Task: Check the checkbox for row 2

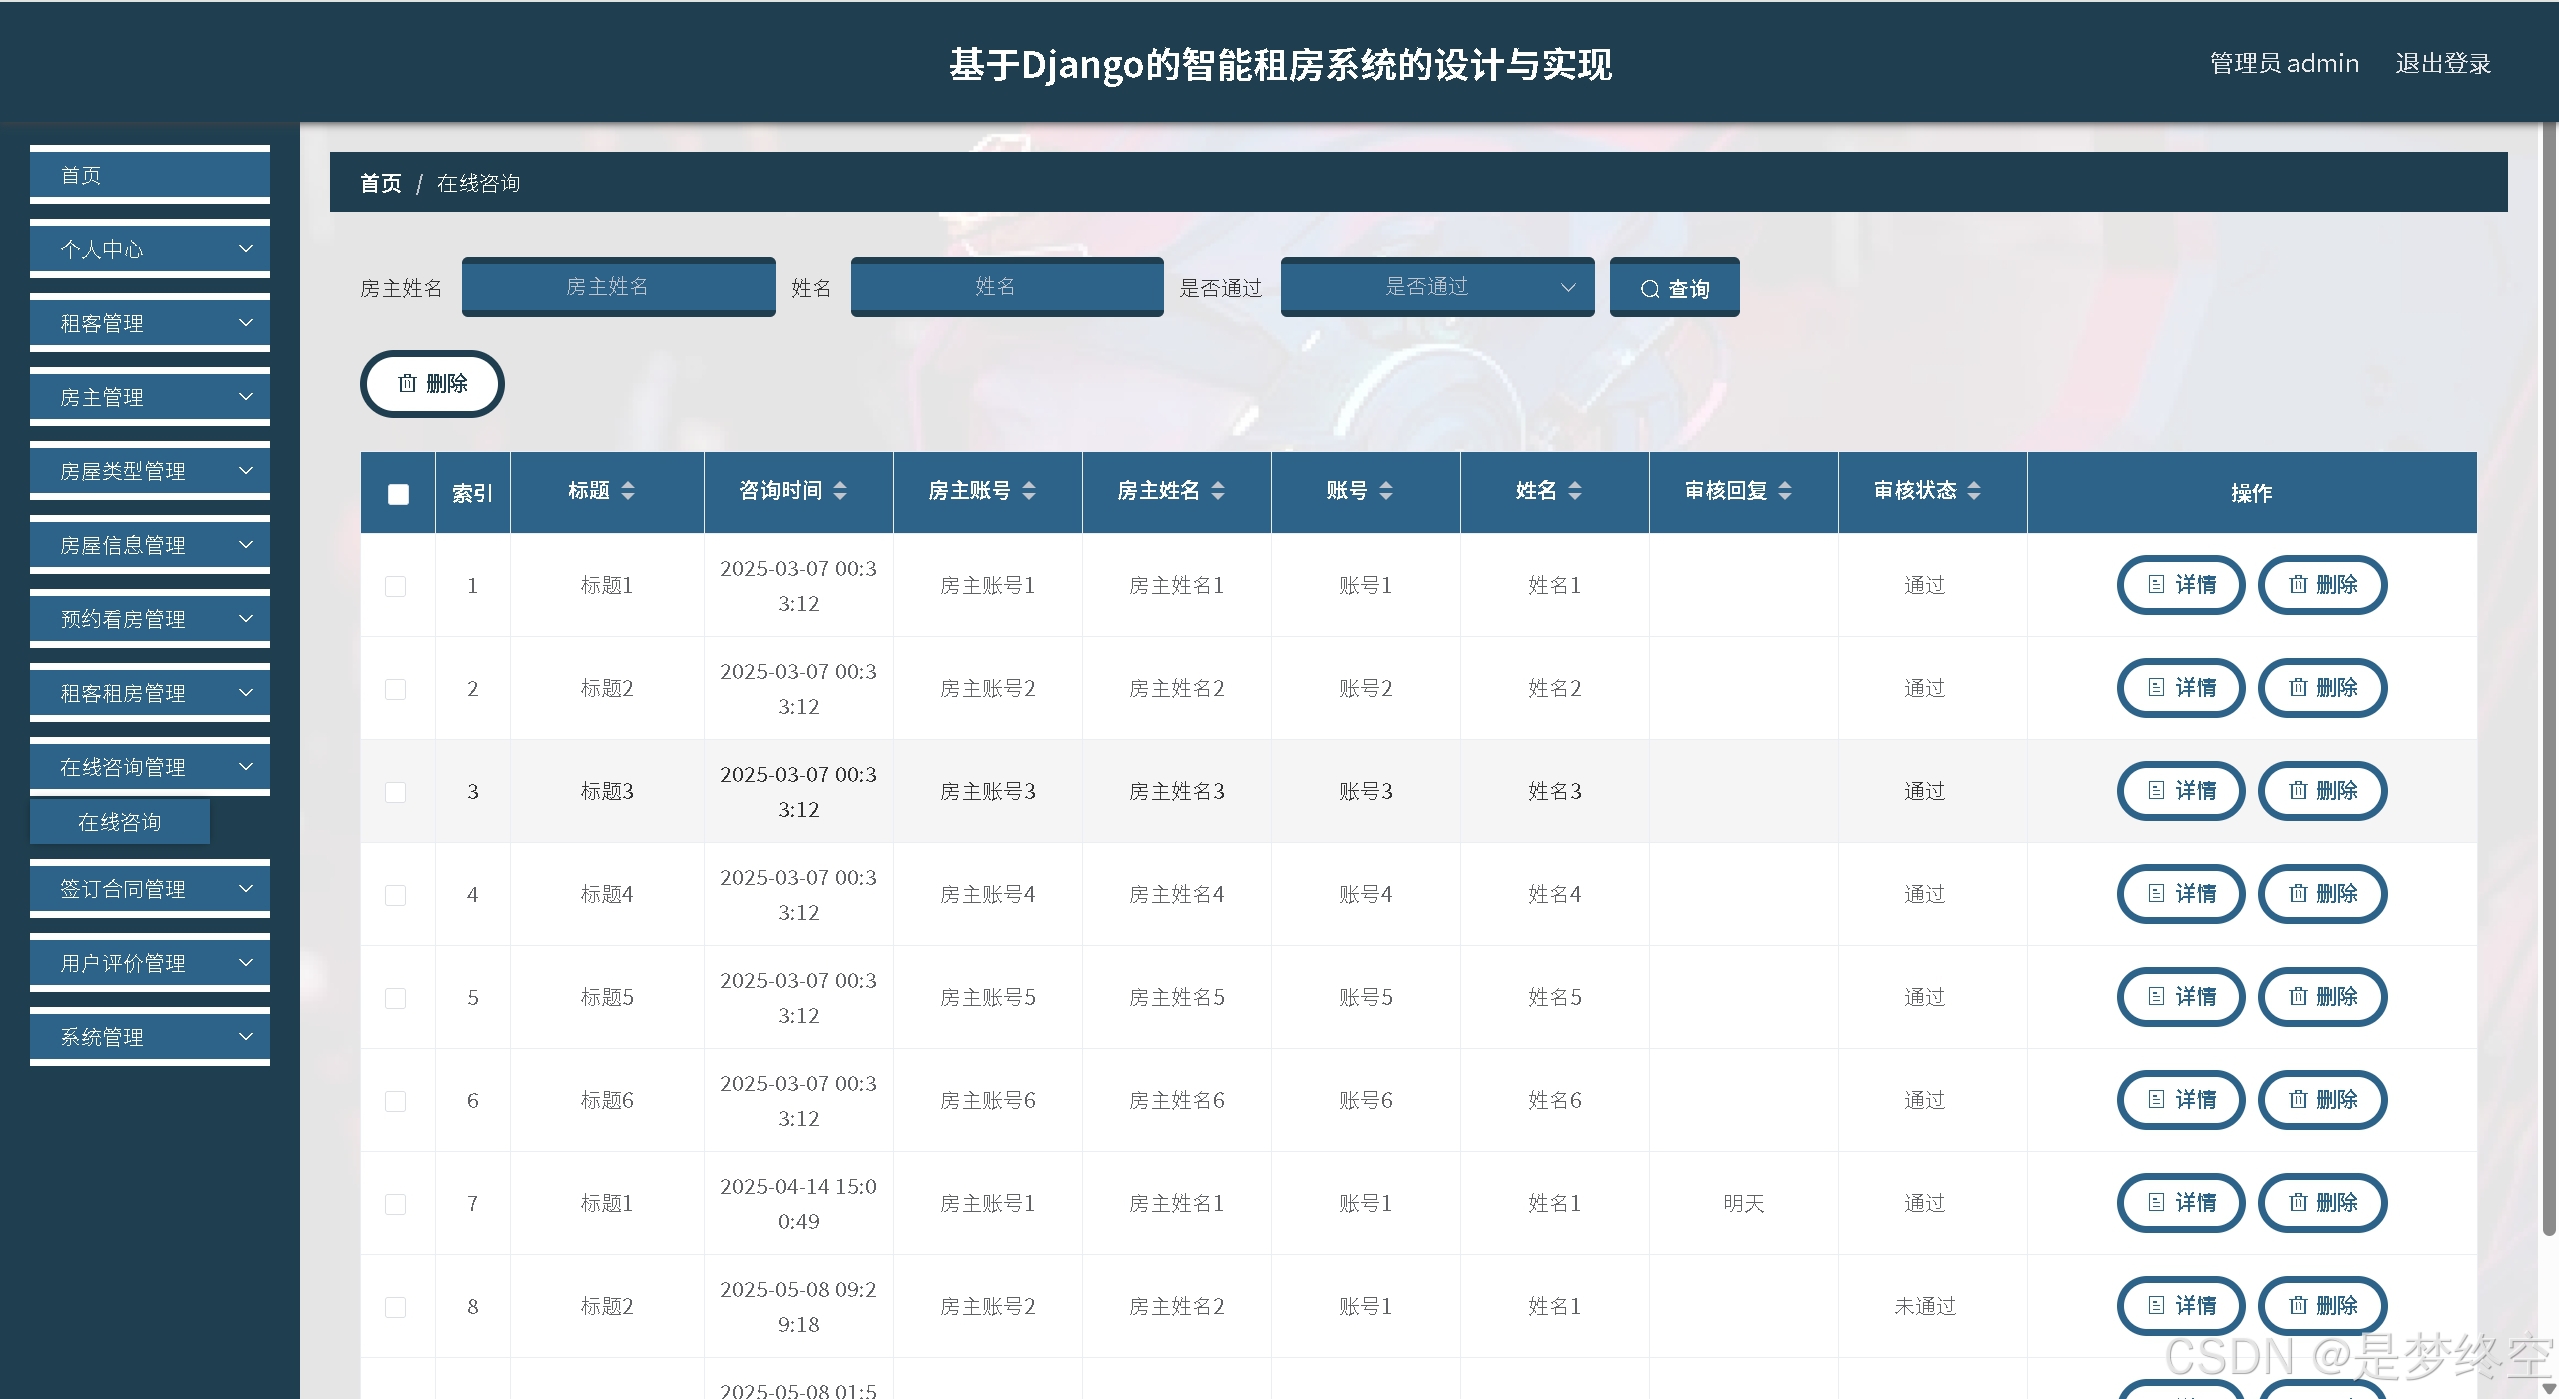Action: pos(396,689)
